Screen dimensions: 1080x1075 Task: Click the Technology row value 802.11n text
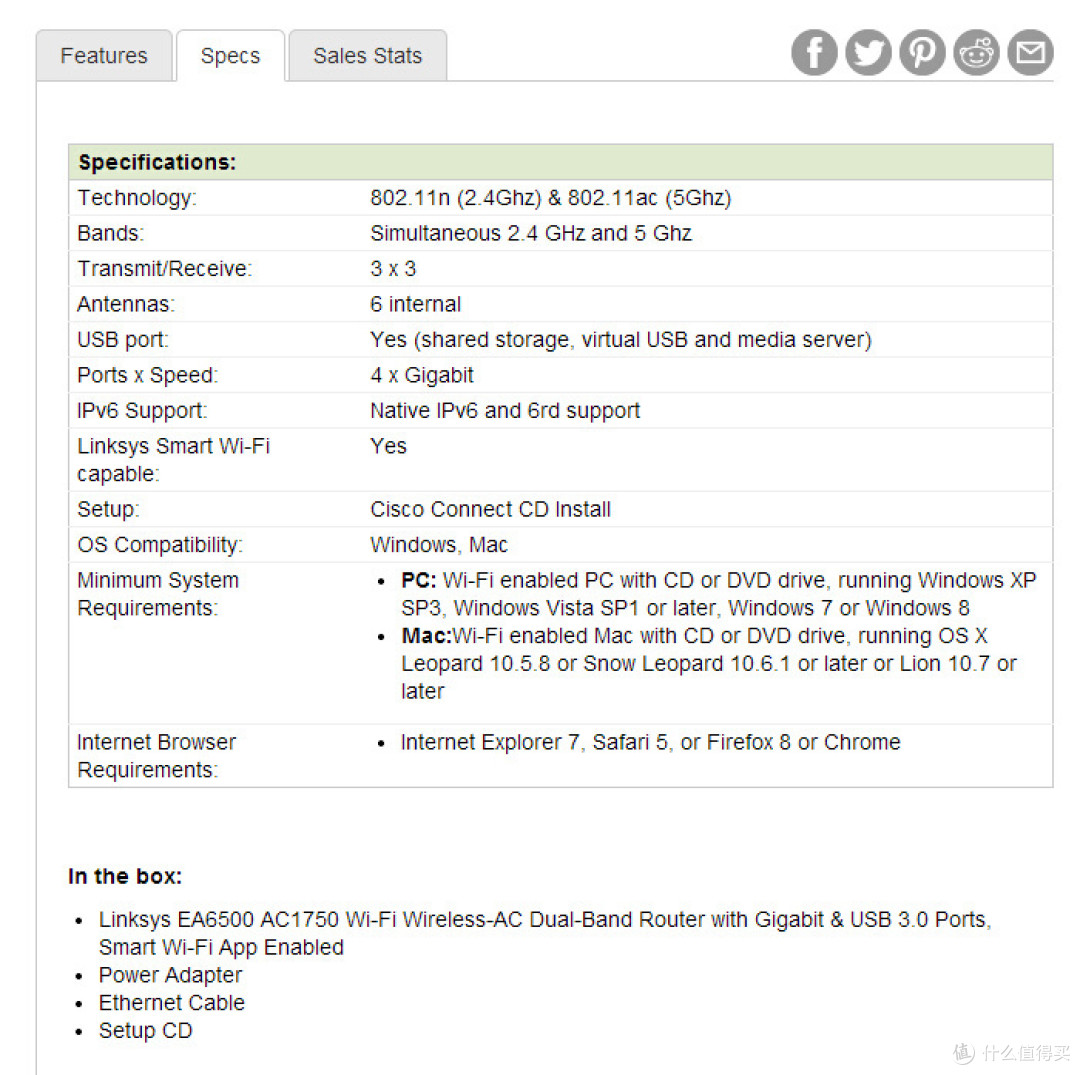(x=550, y=198)
